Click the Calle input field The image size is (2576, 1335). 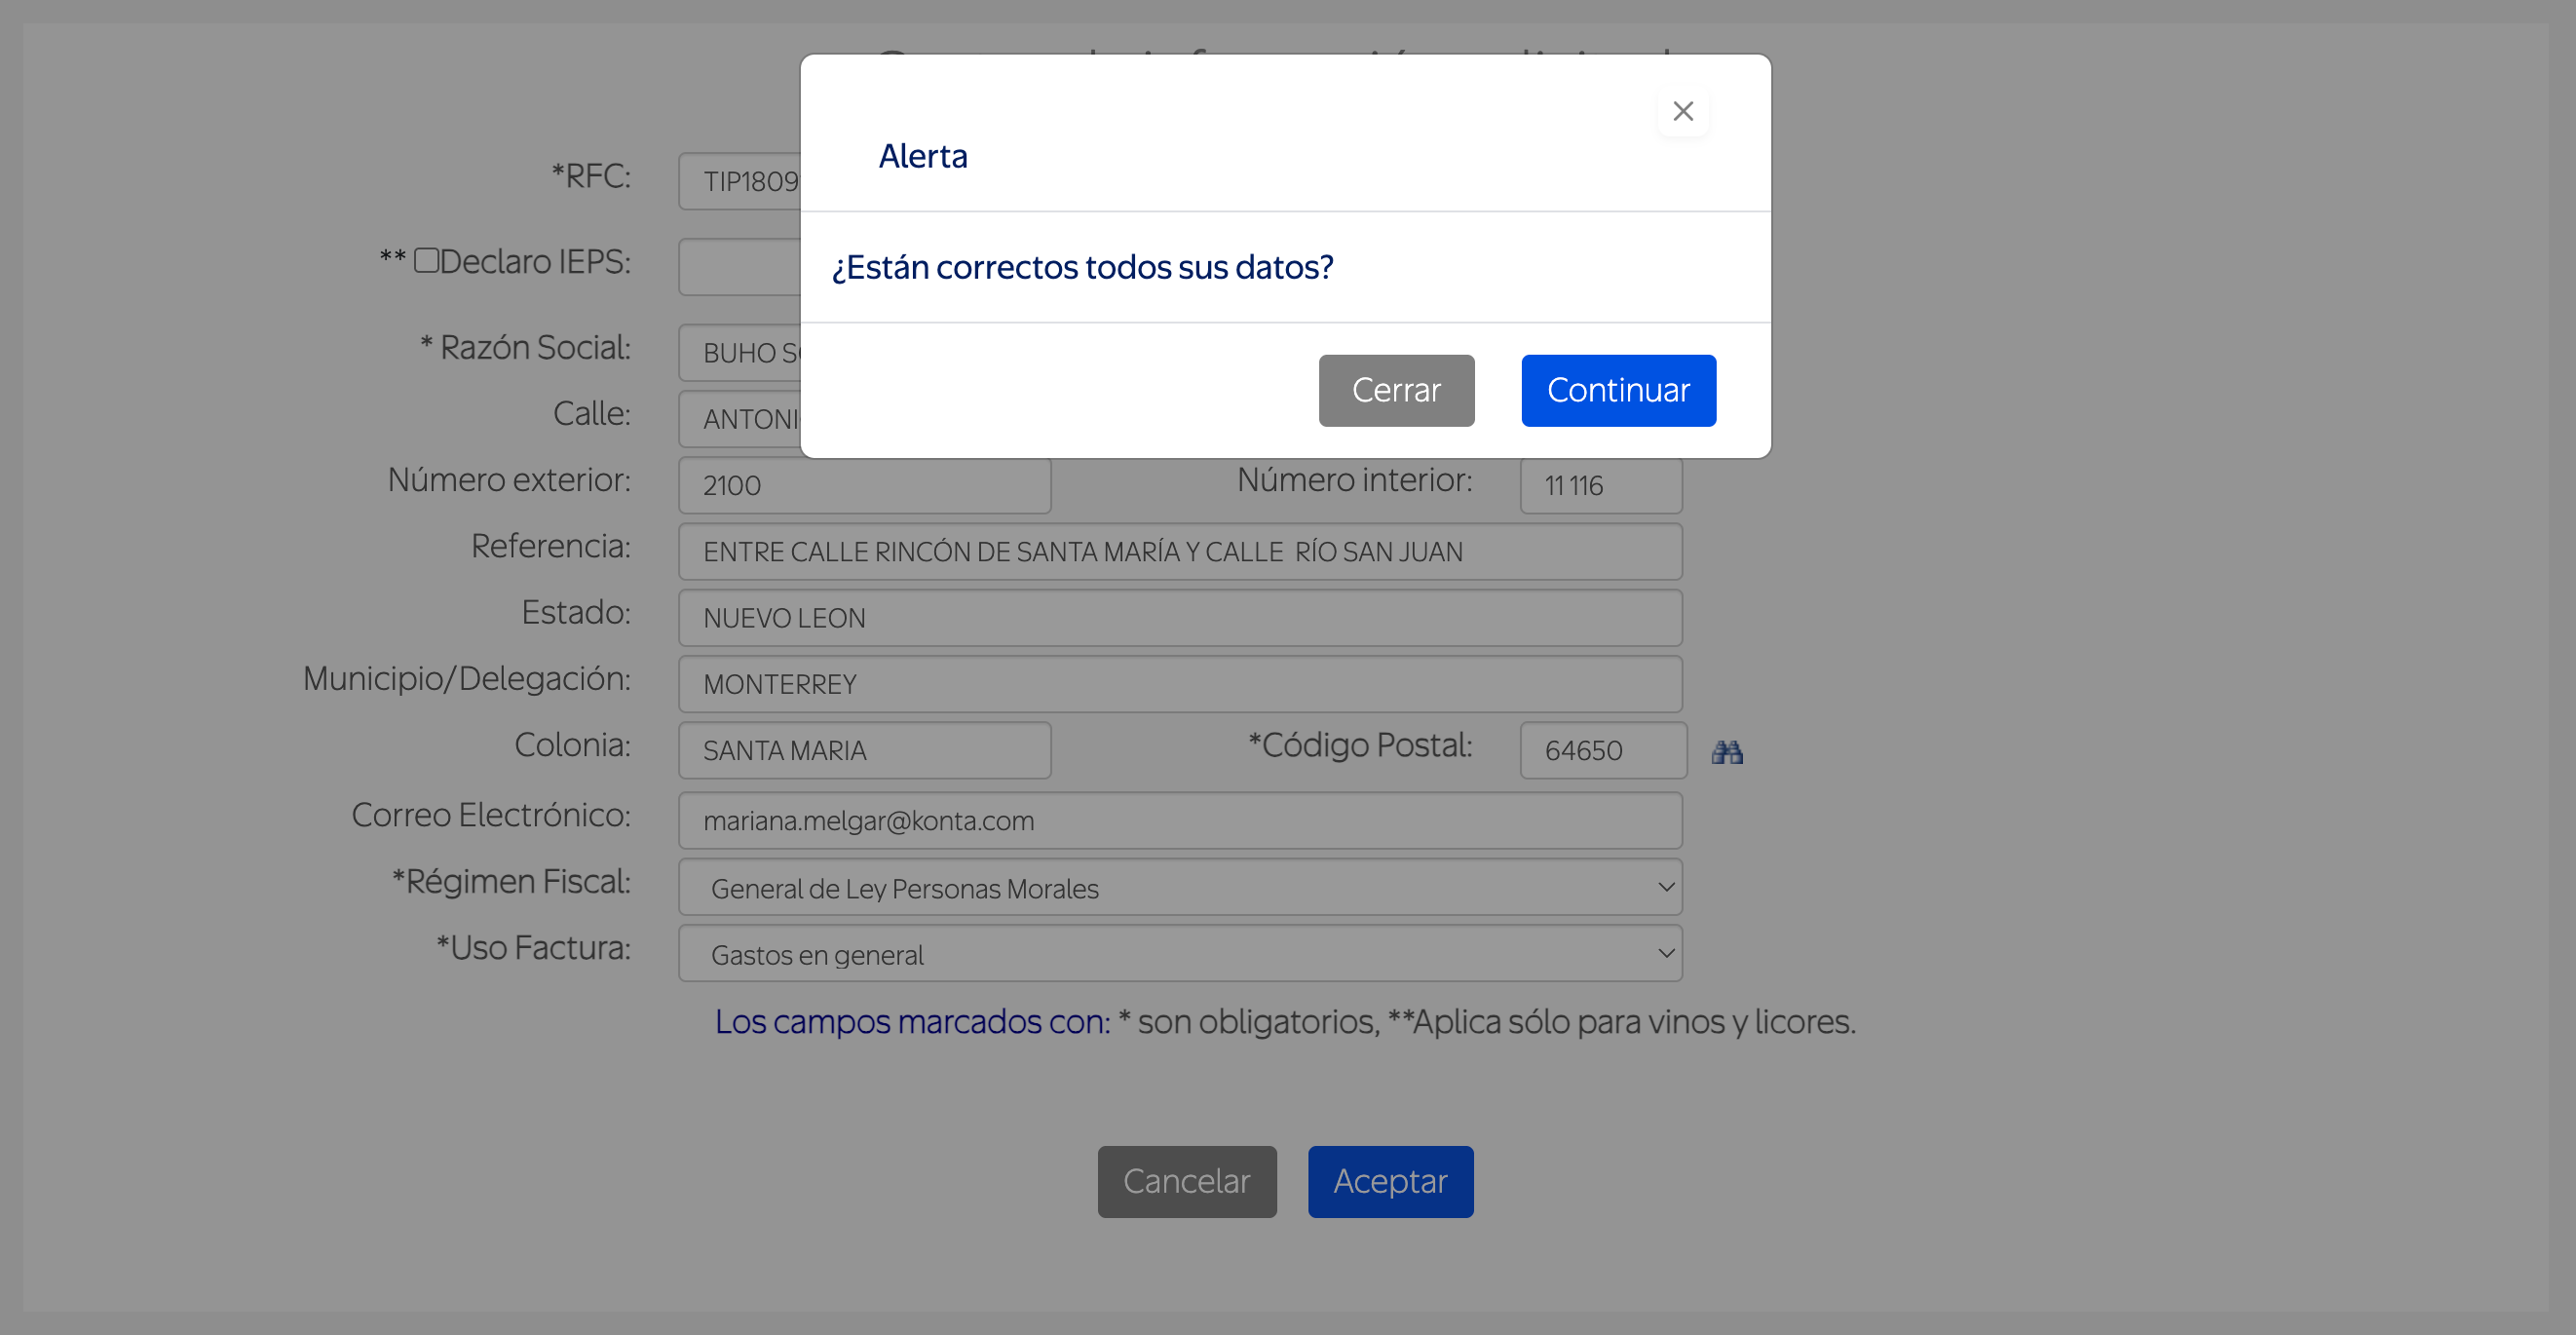(x=740, y=419)
